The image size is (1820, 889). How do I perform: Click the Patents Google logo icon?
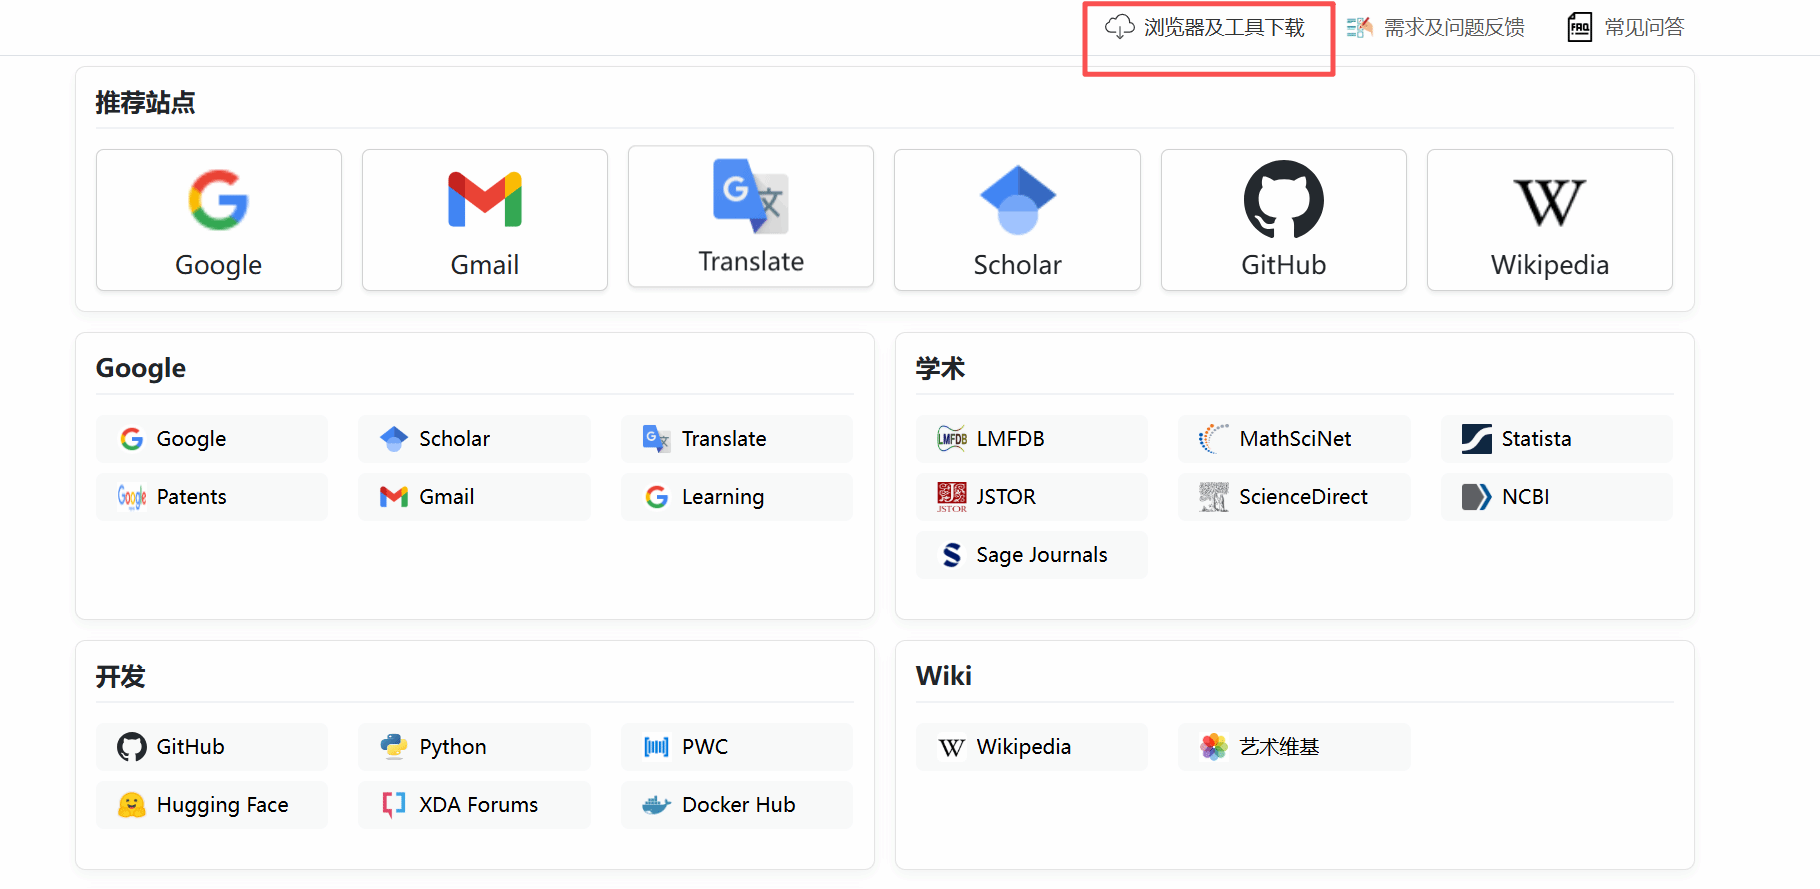[x=132, y=497]
